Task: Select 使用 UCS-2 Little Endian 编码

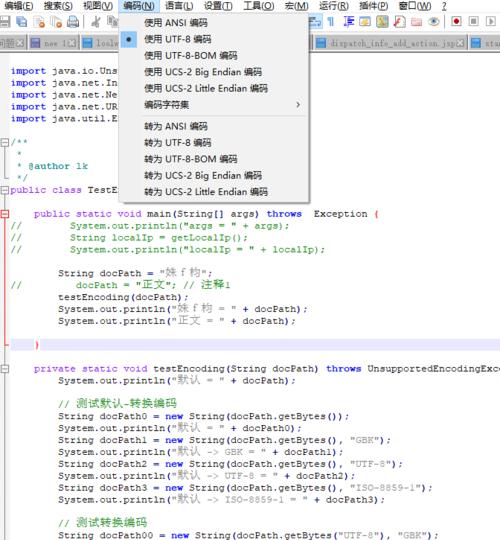Action: 214,89
